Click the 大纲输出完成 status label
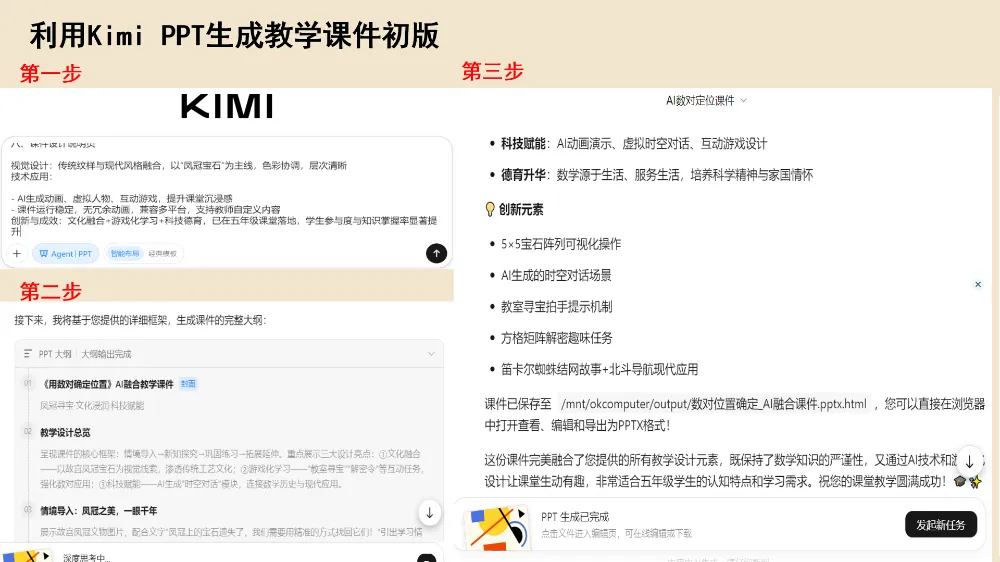 pos(106,354)
